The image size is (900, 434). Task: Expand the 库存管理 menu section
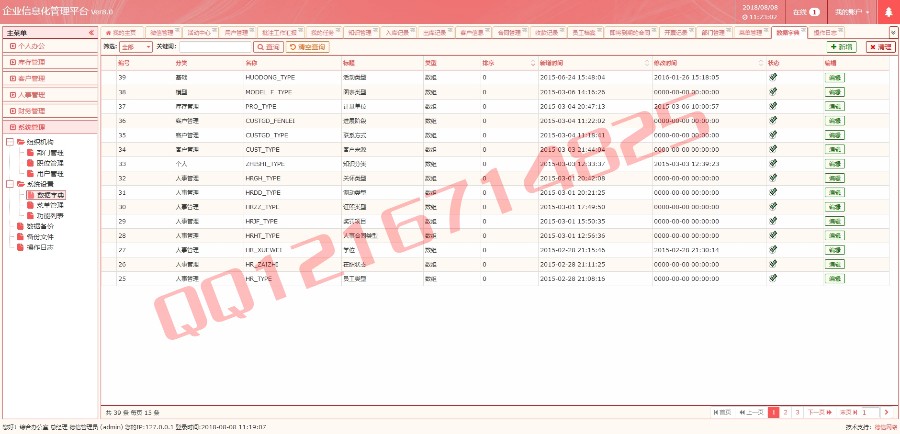click(x=50, y=61)
